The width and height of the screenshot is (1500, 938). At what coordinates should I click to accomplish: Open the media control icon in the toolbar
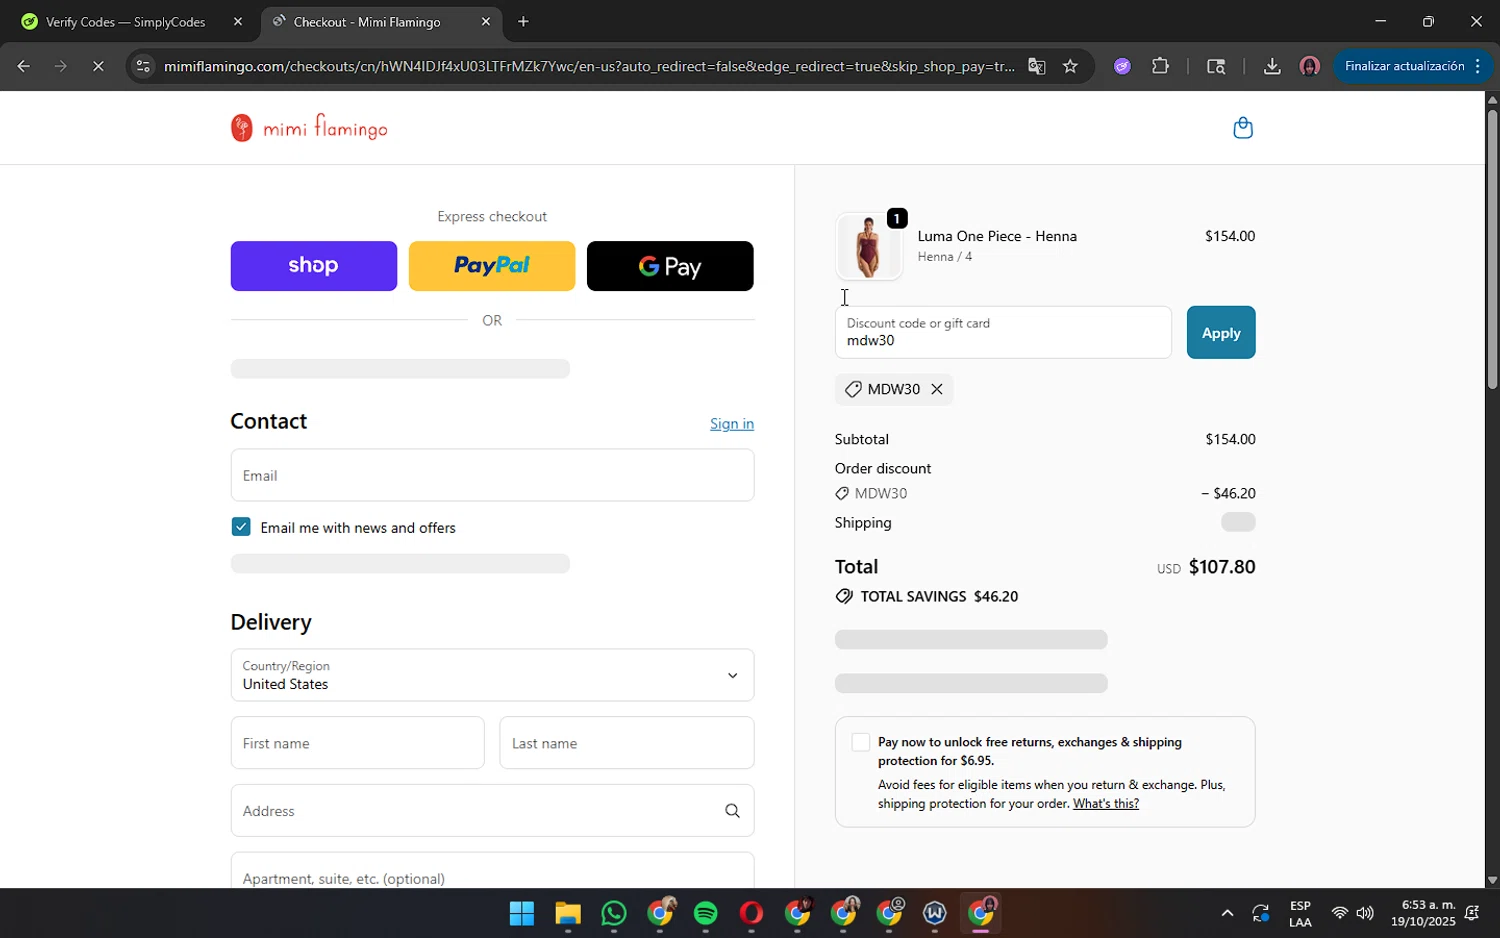coord(1216,66)
